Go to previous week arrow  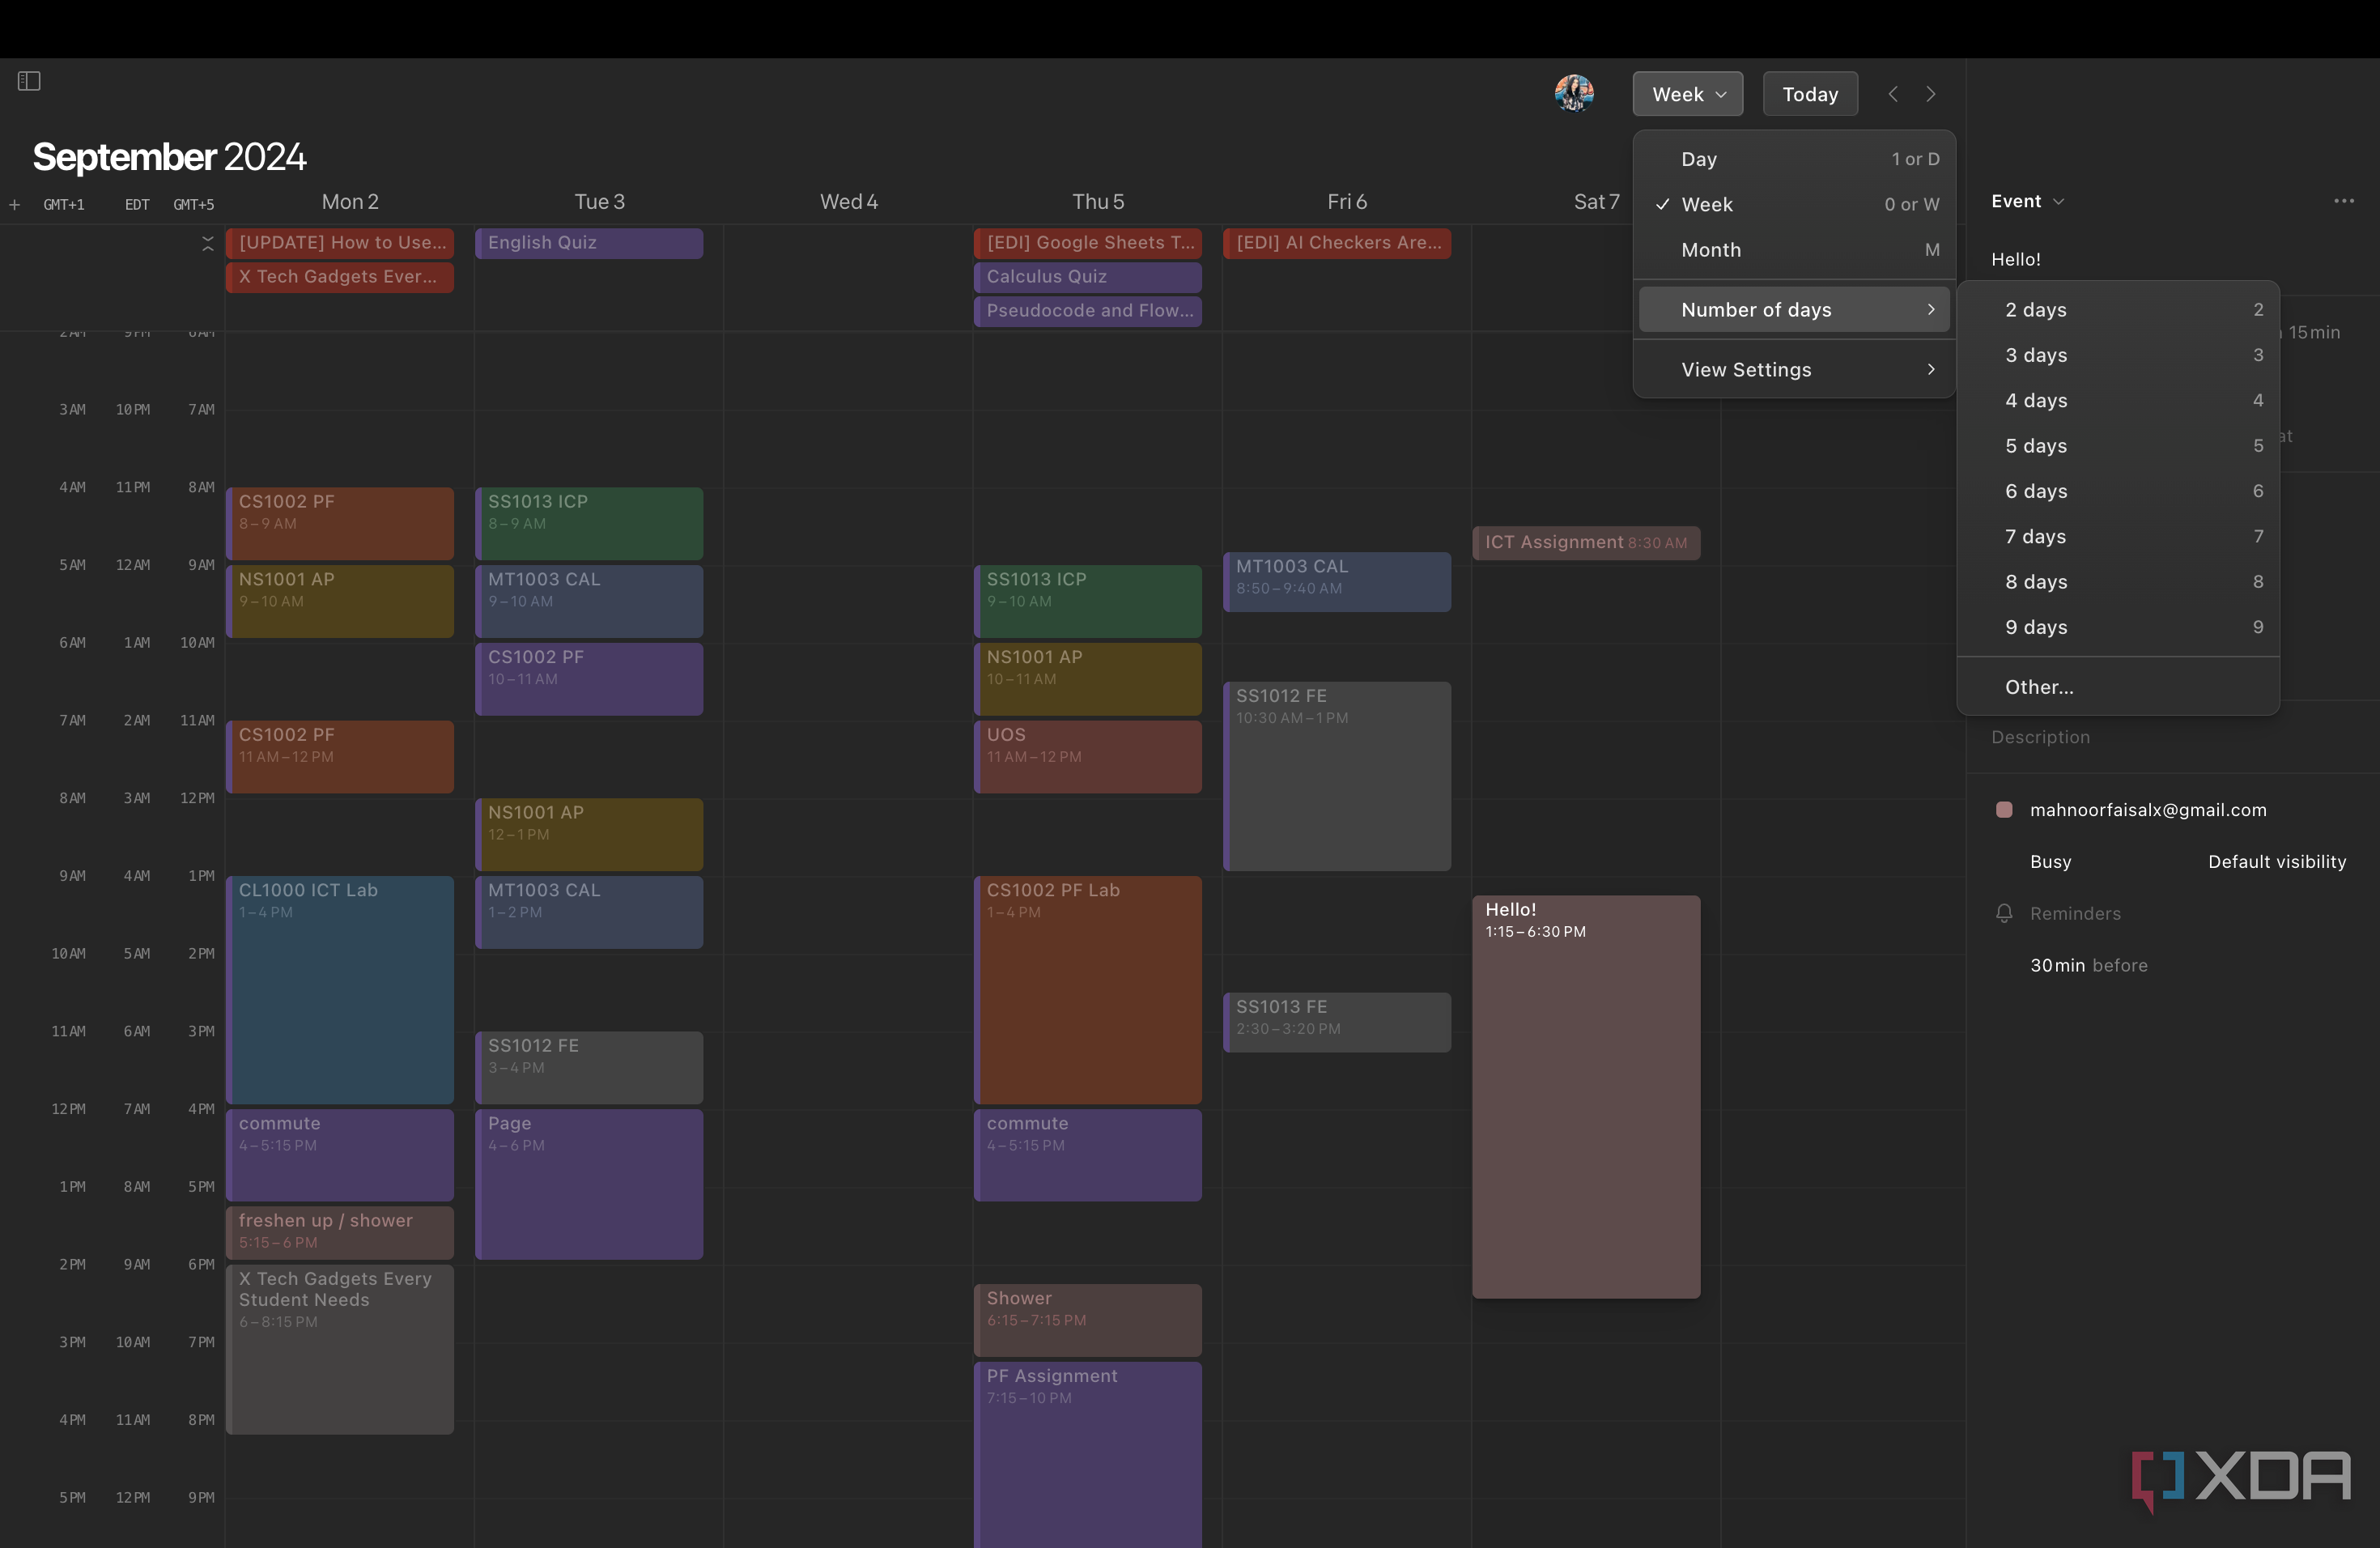tap(1893, 94)
